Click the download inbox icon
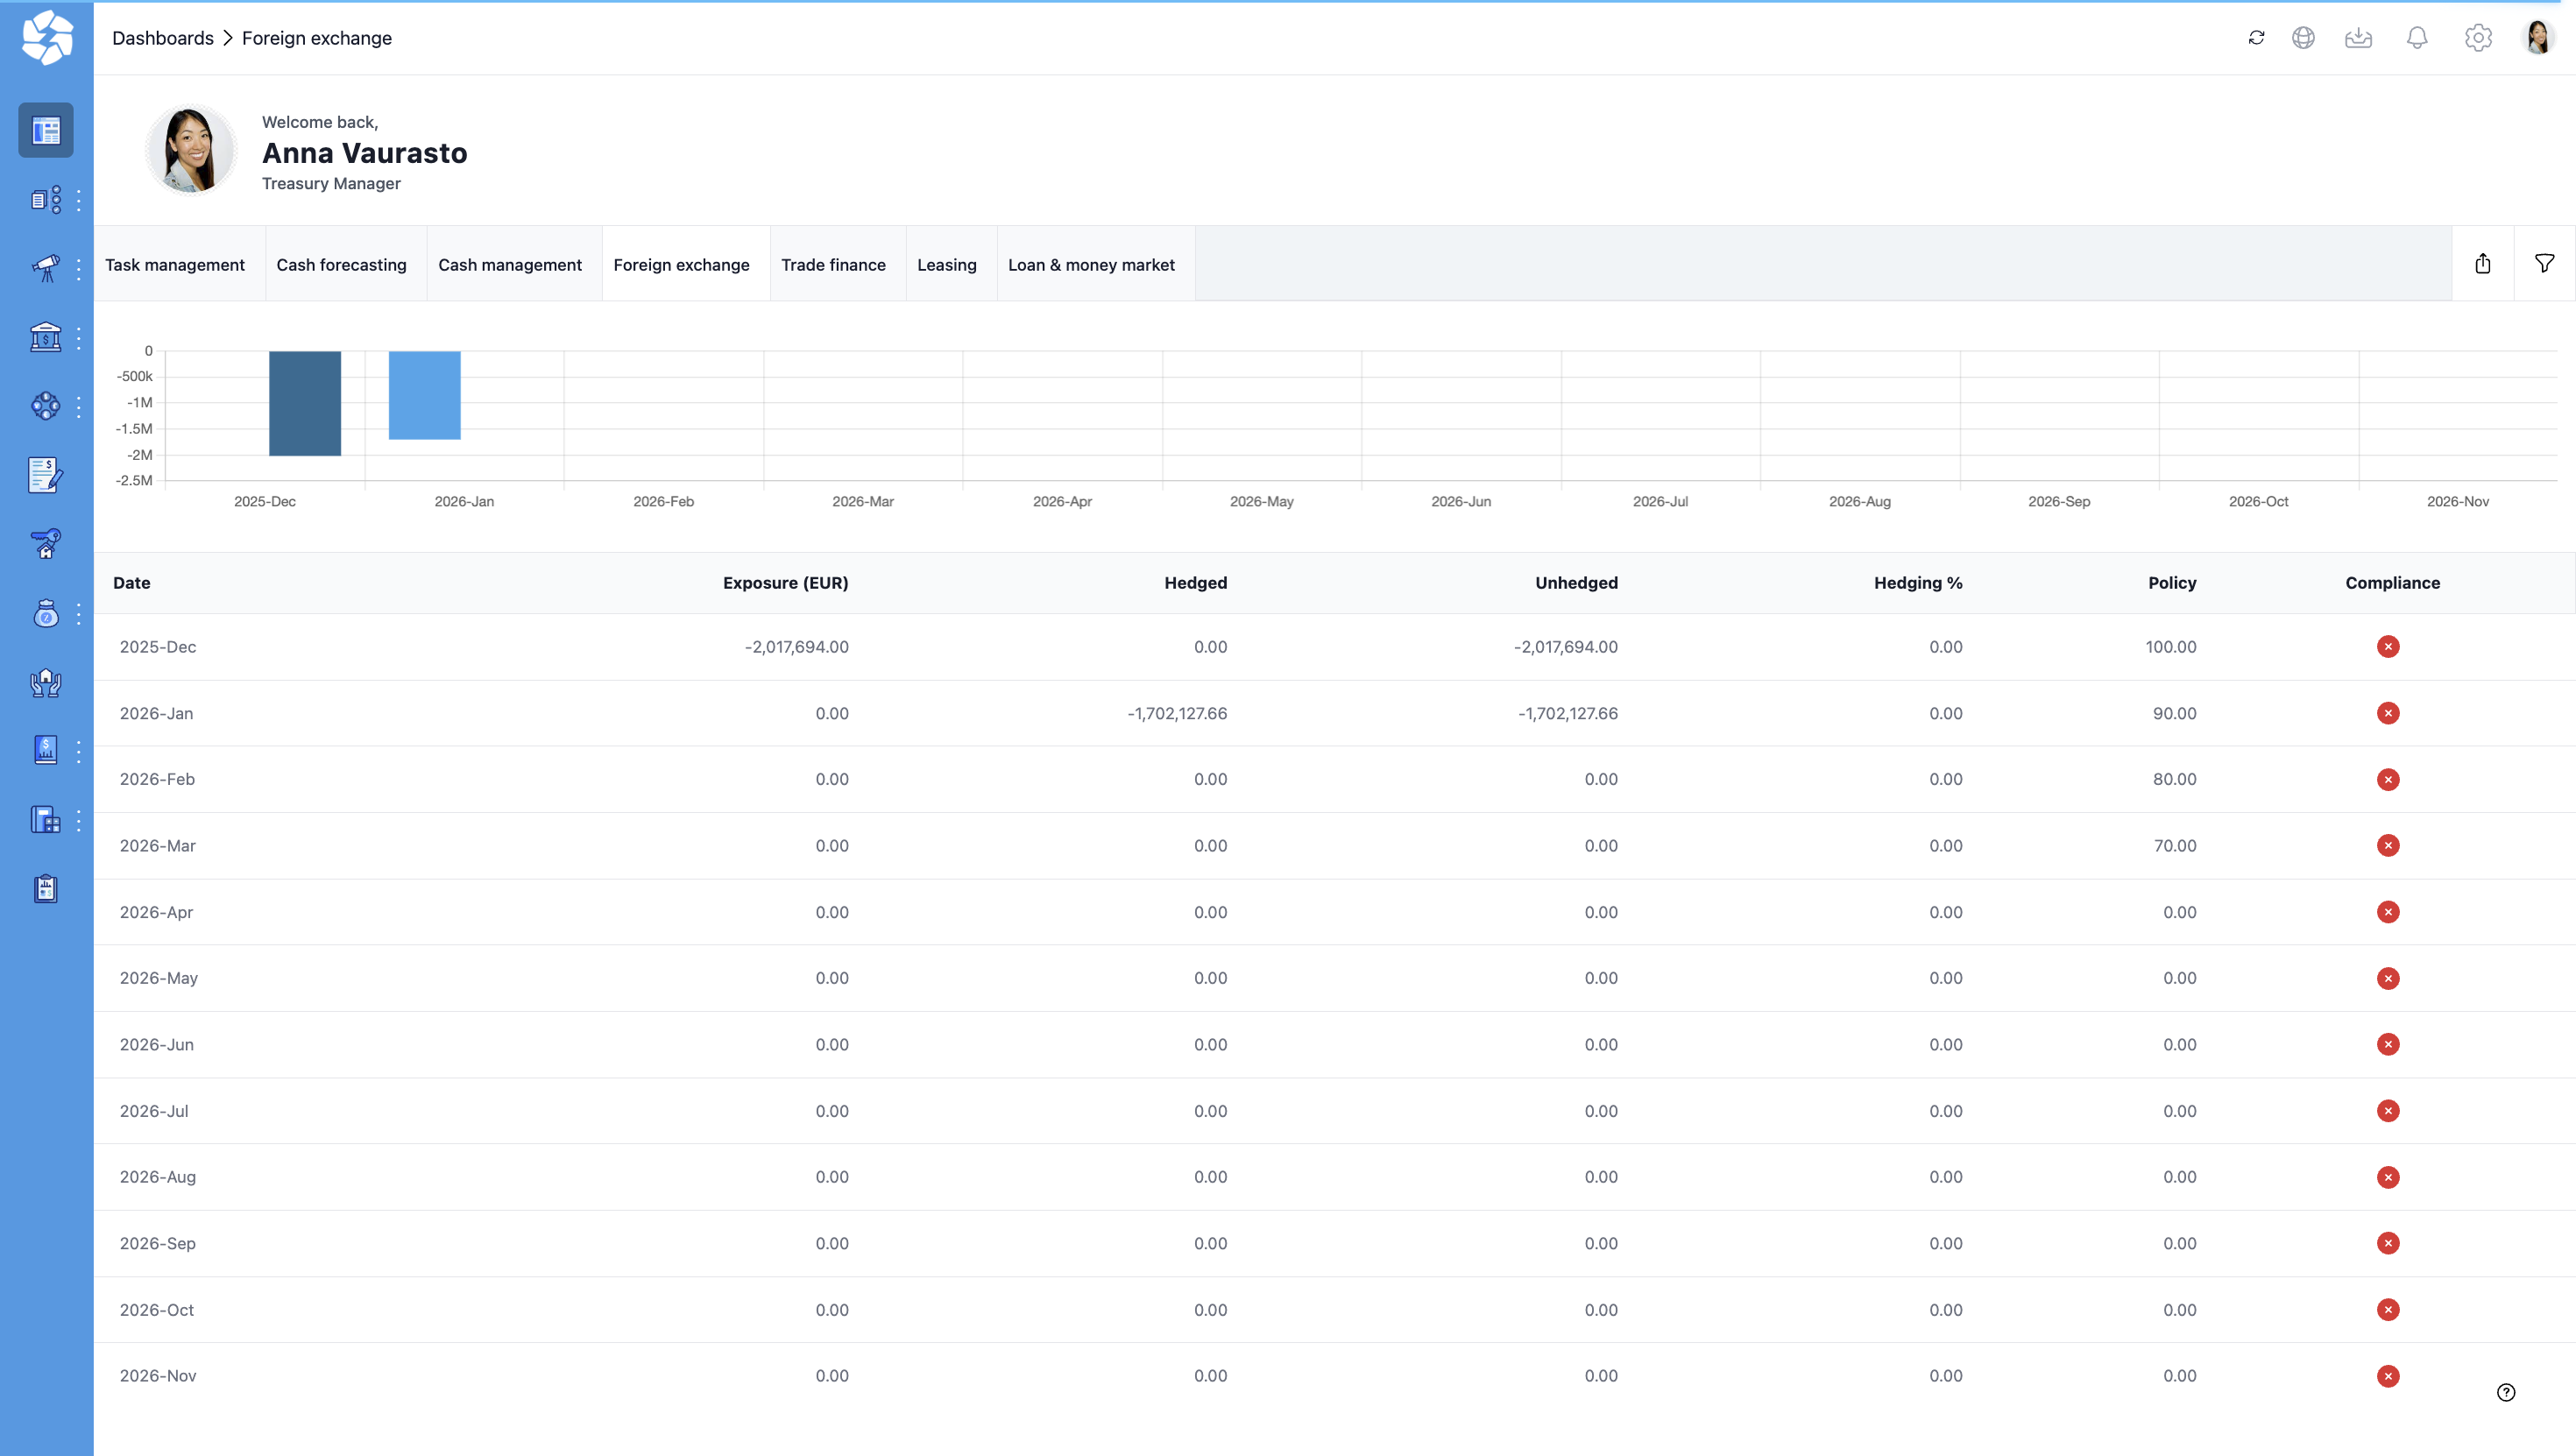 2358,38
